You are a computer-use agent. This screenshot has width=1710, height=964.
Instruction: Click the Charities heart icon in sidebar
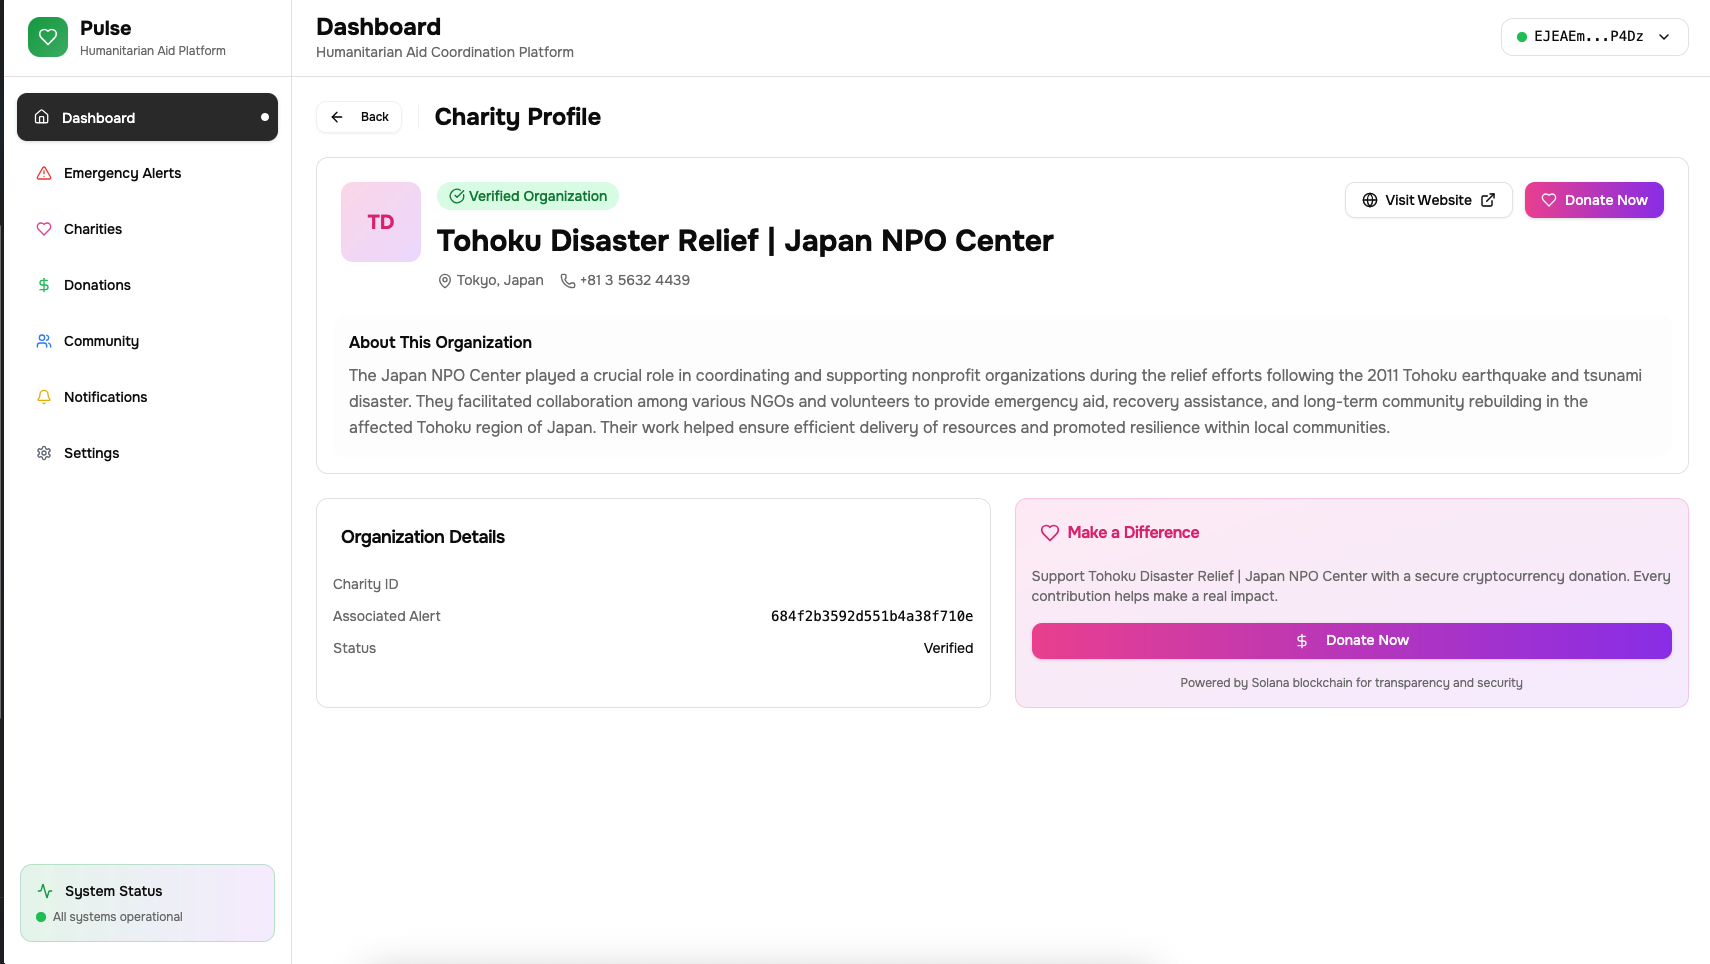point(44,229)
